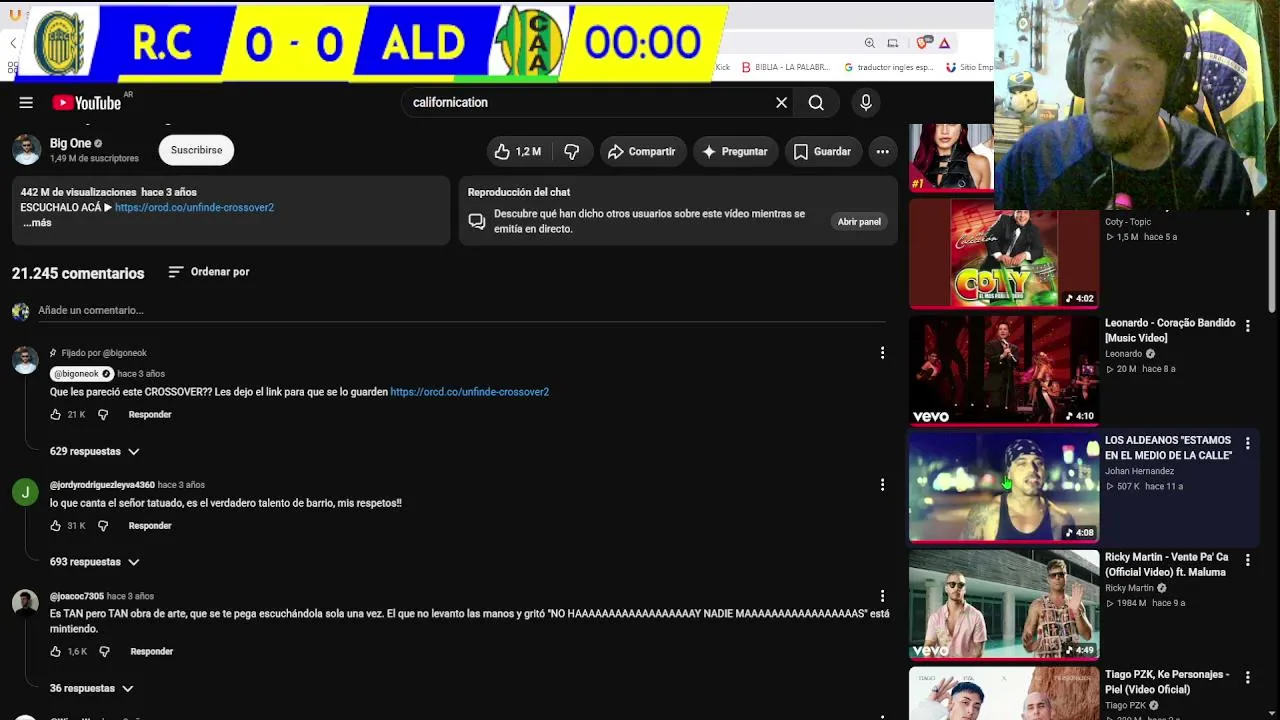Open the Tiago PZK, Ke Personajes - Piel title
This screenshot has width=1280, height=720.
coord(1167,682)
